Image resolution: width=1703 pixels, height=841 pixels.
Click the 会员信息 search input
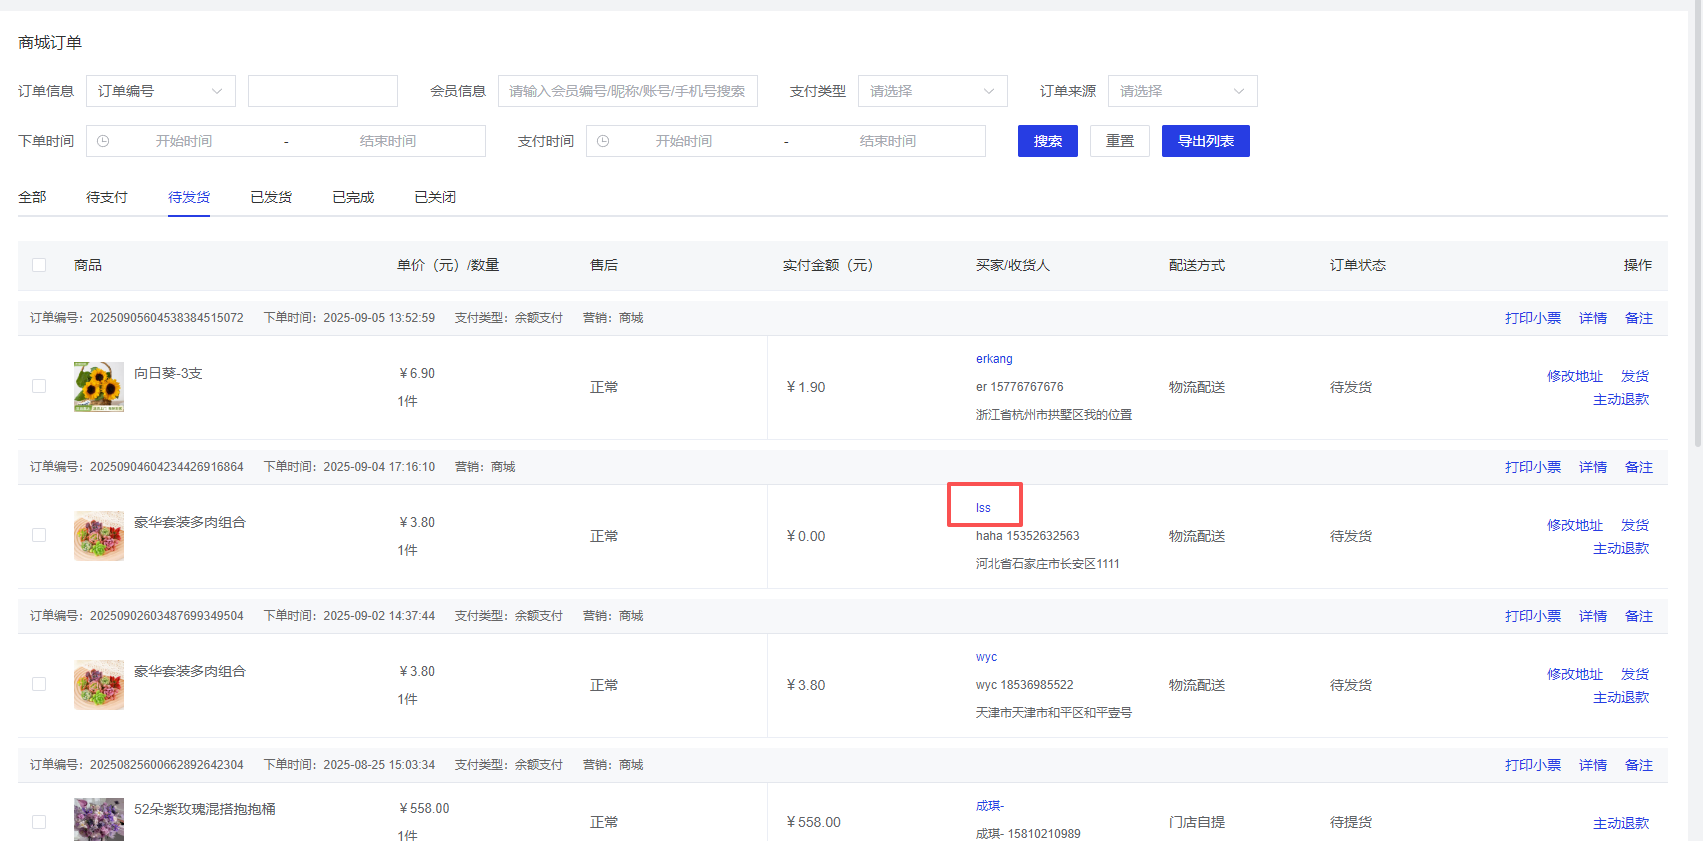pyautogui.click(x=628, y=91)
